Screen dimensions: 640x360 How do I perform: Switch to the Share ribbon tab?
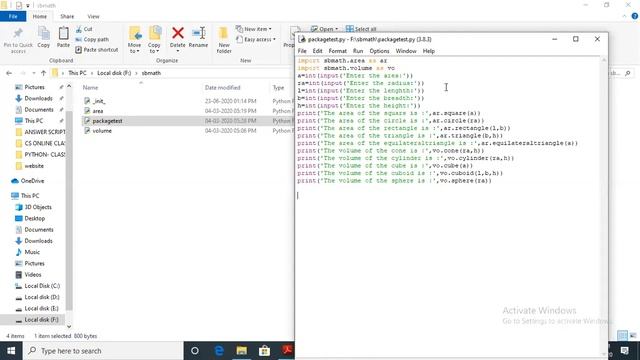[67, 16]
